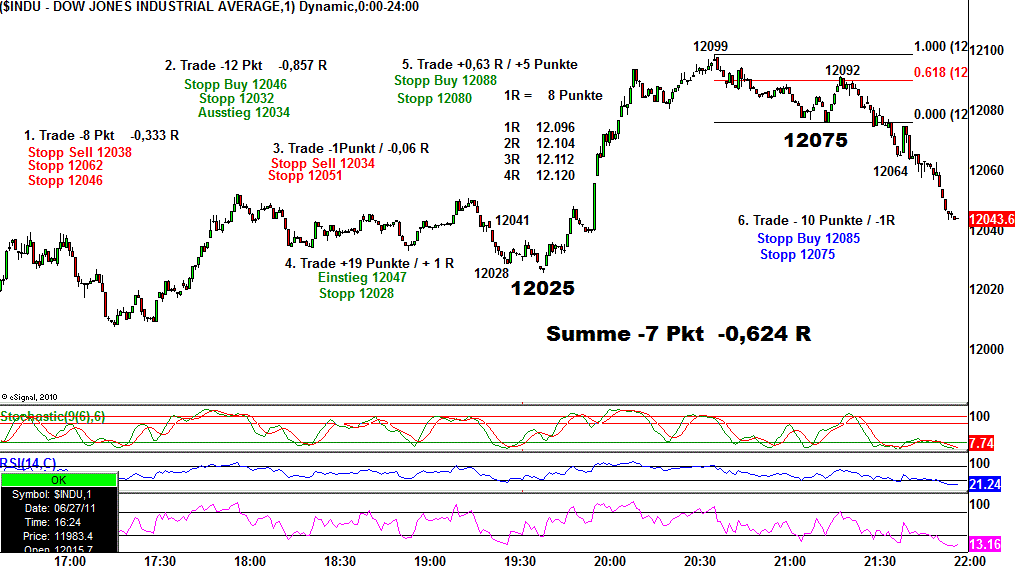
Task: Click the bold 12025 low annotation
Action: [543, 288]
